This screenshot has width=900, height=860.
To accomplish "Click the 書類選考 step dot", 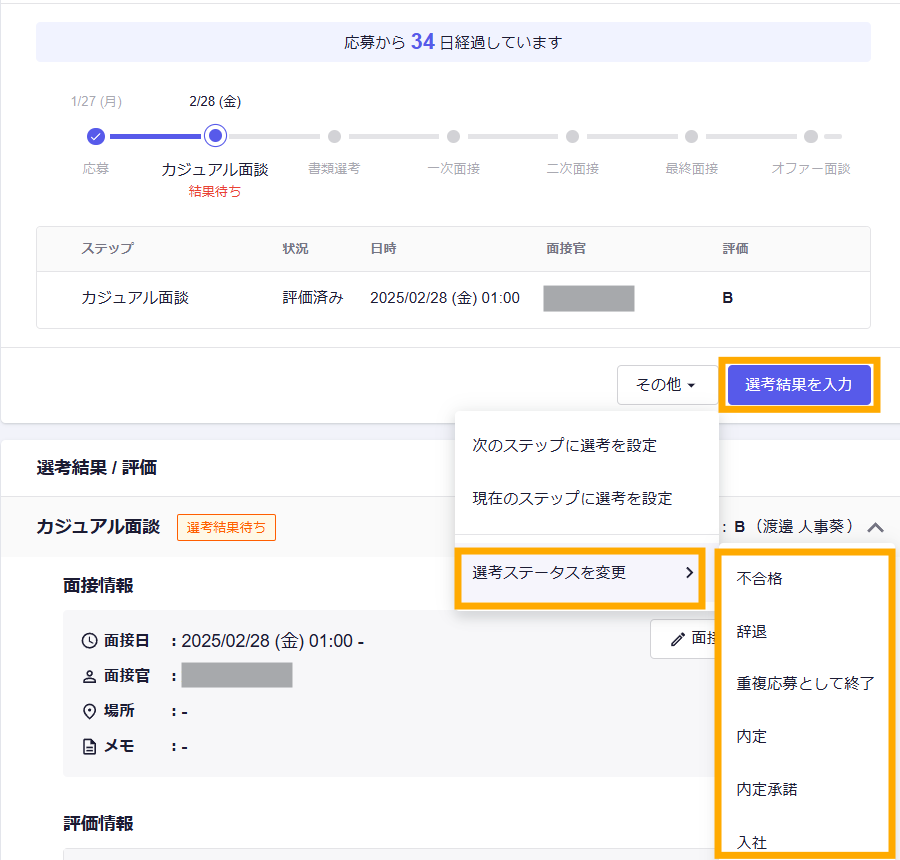I will click(334, 136).
